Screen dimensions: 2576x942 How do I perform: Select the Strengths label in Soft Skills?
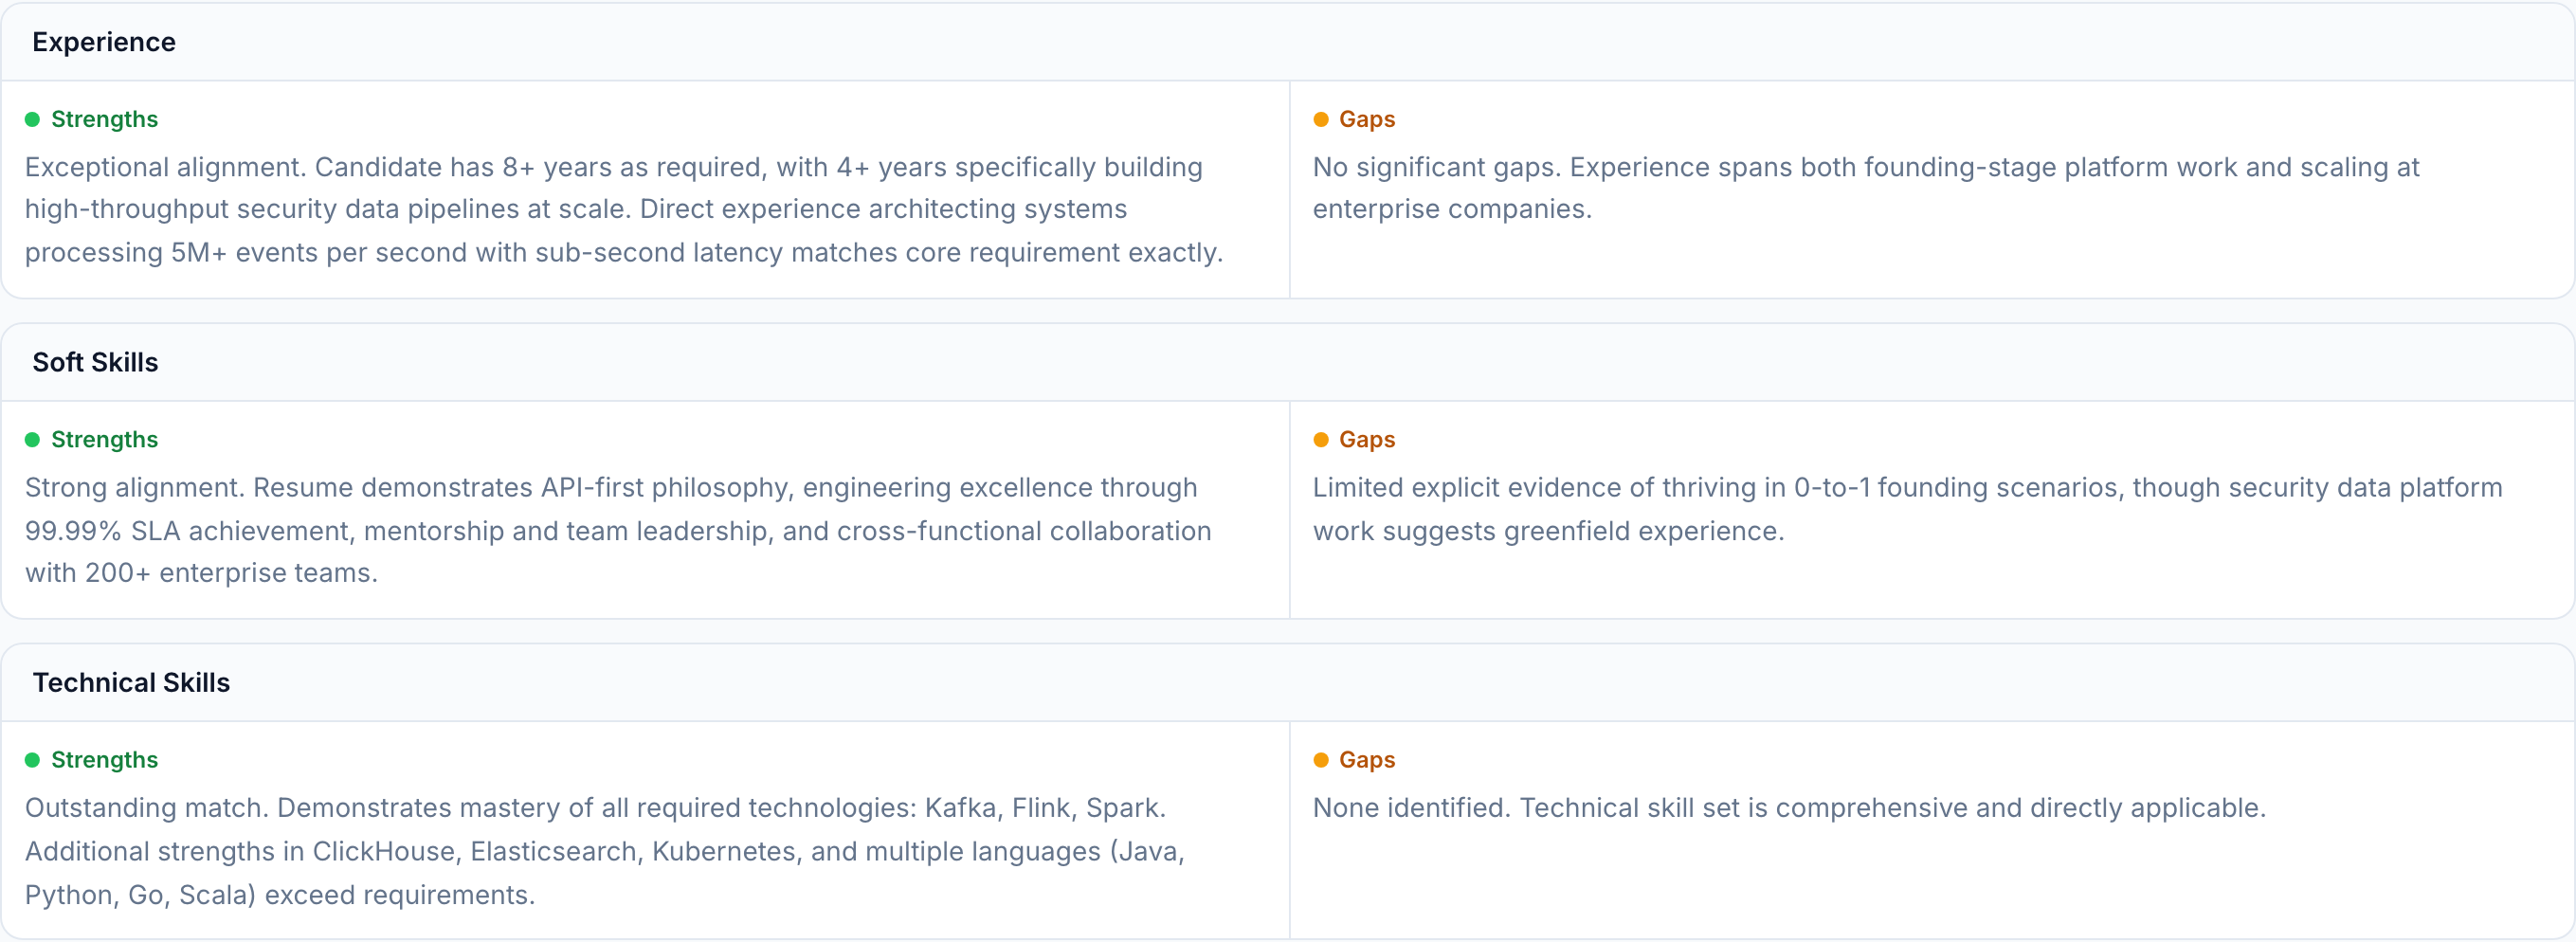coord(104,440)
